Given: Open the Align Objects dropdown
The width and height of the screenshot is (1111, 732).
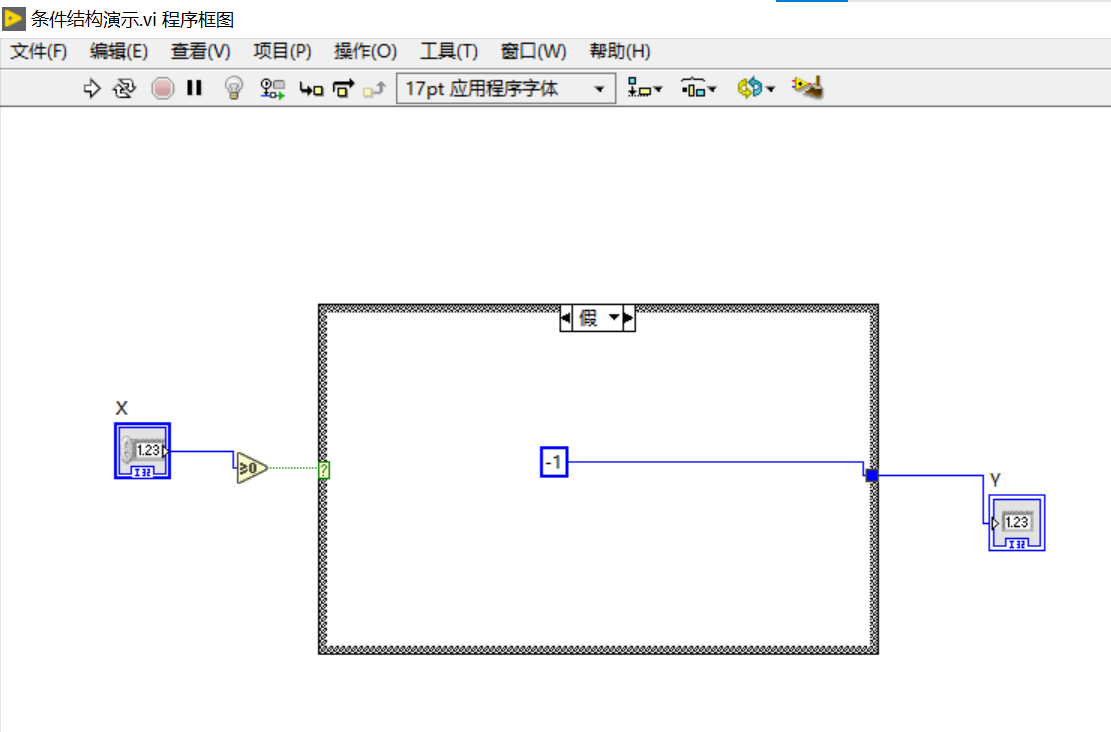Looking at the screenshot, I should coord(645,89).
